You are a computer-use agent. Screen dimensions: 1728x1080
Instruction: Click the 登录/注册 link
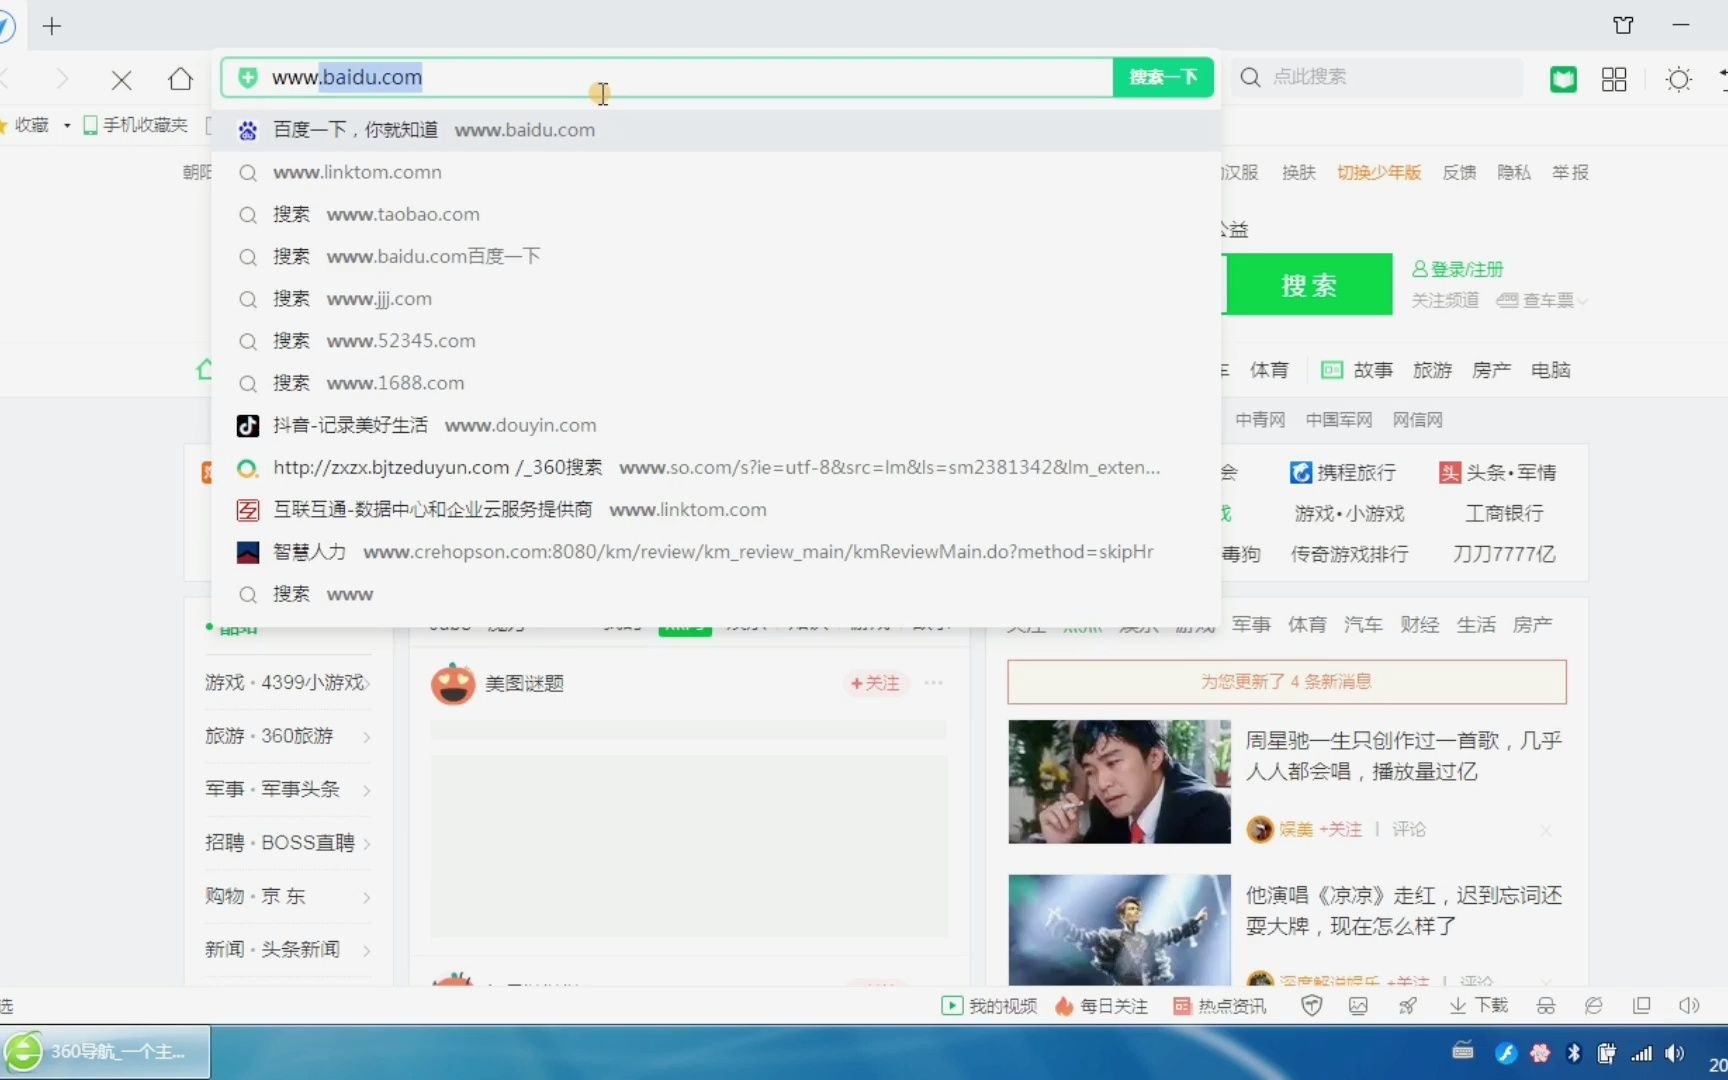1457,269
